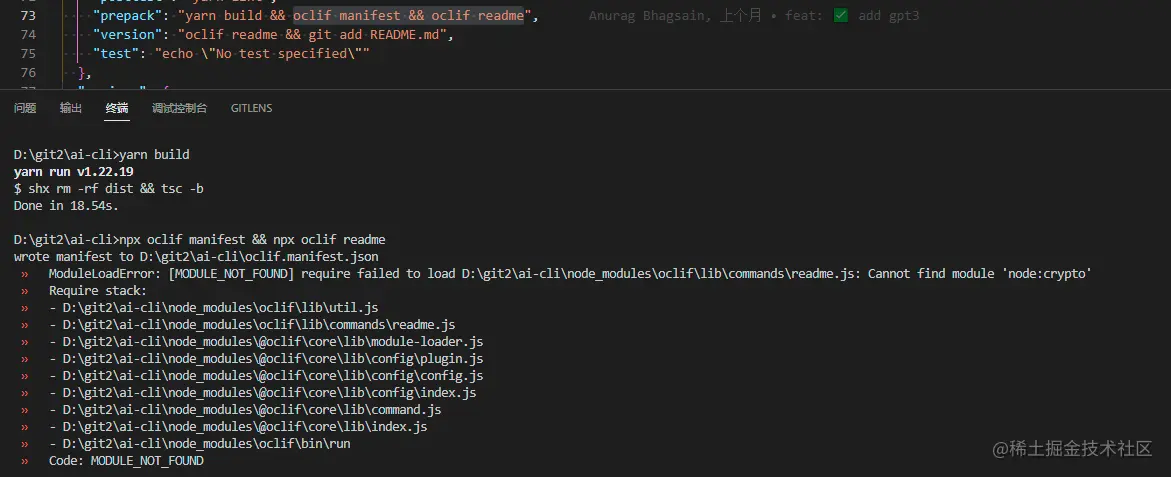This screenshot has height=477, width=1171.
Task: Click the core\lib\index.js stack path
Action: pos(245,427)
